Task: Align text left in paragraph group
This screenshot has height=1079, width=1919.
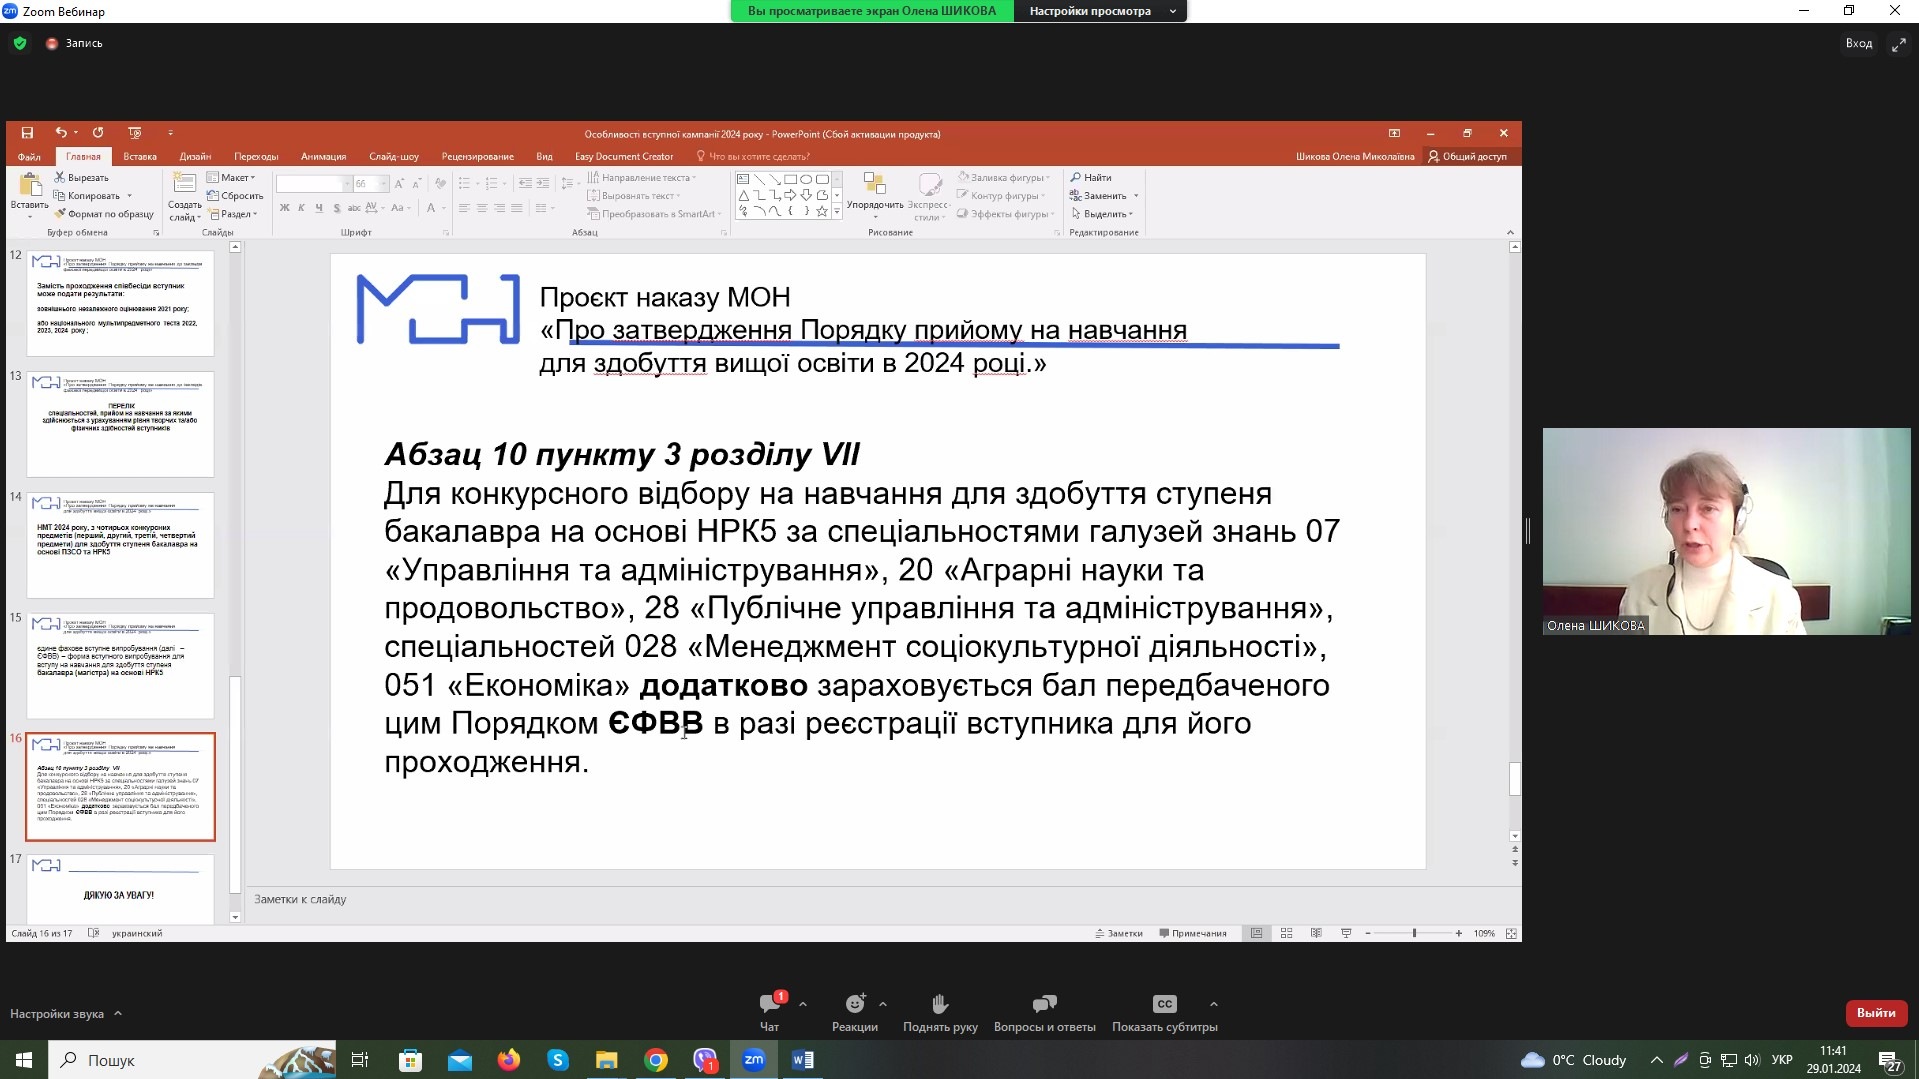Action: tap(464, 208)
